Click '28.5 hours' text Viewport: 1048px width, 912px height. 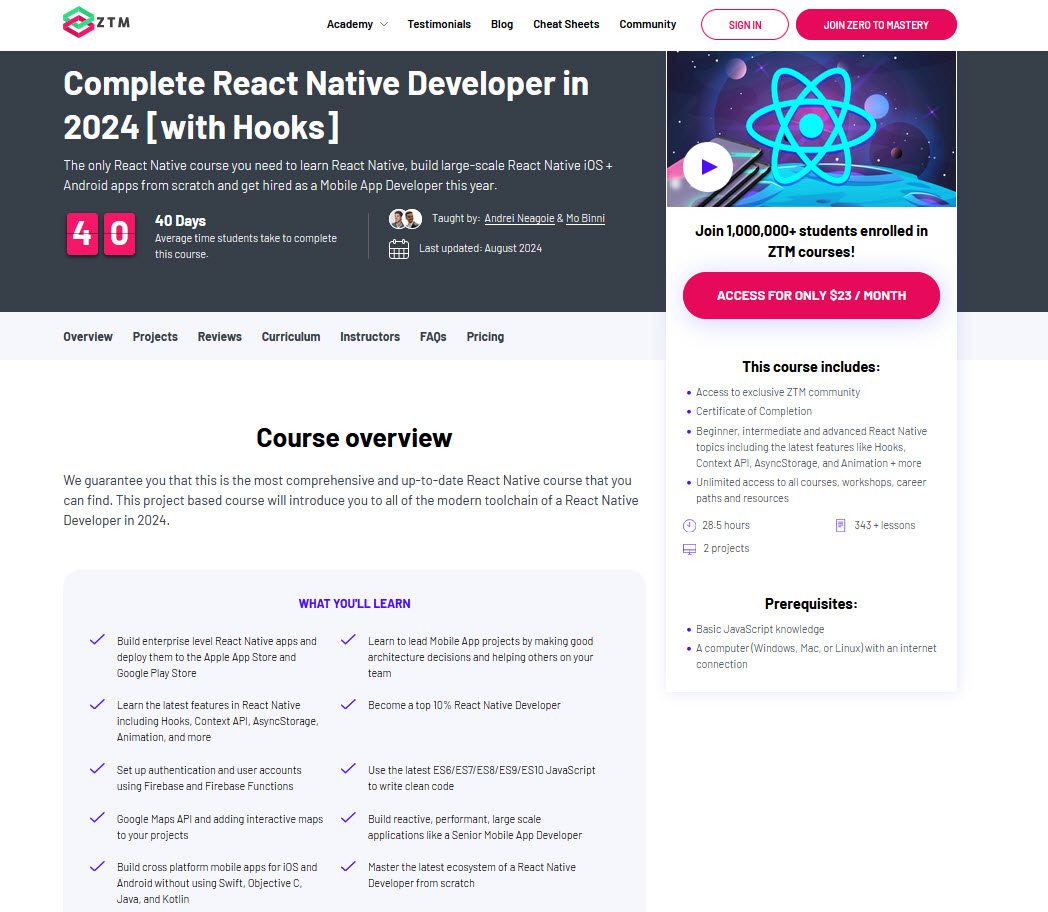point(726,526)
